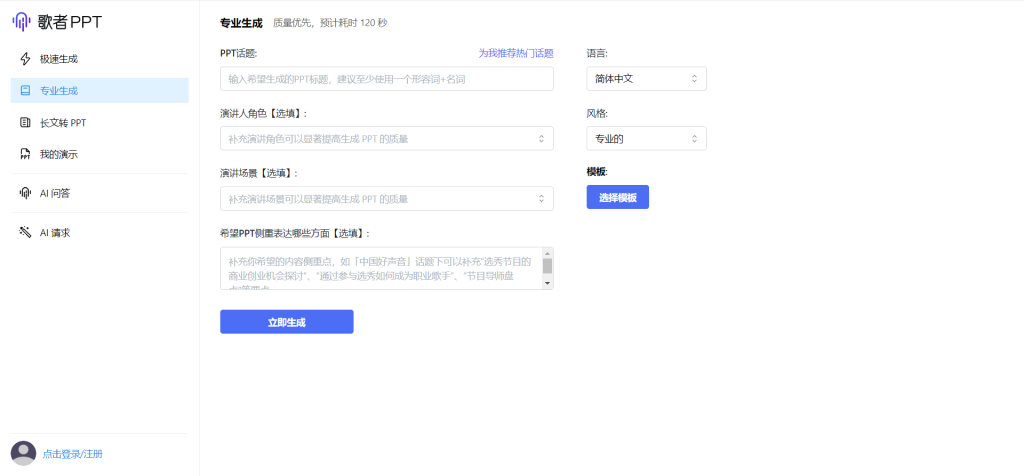Go to 我的演示 menu item
The image size is (1024, 476).
(58, 155)
